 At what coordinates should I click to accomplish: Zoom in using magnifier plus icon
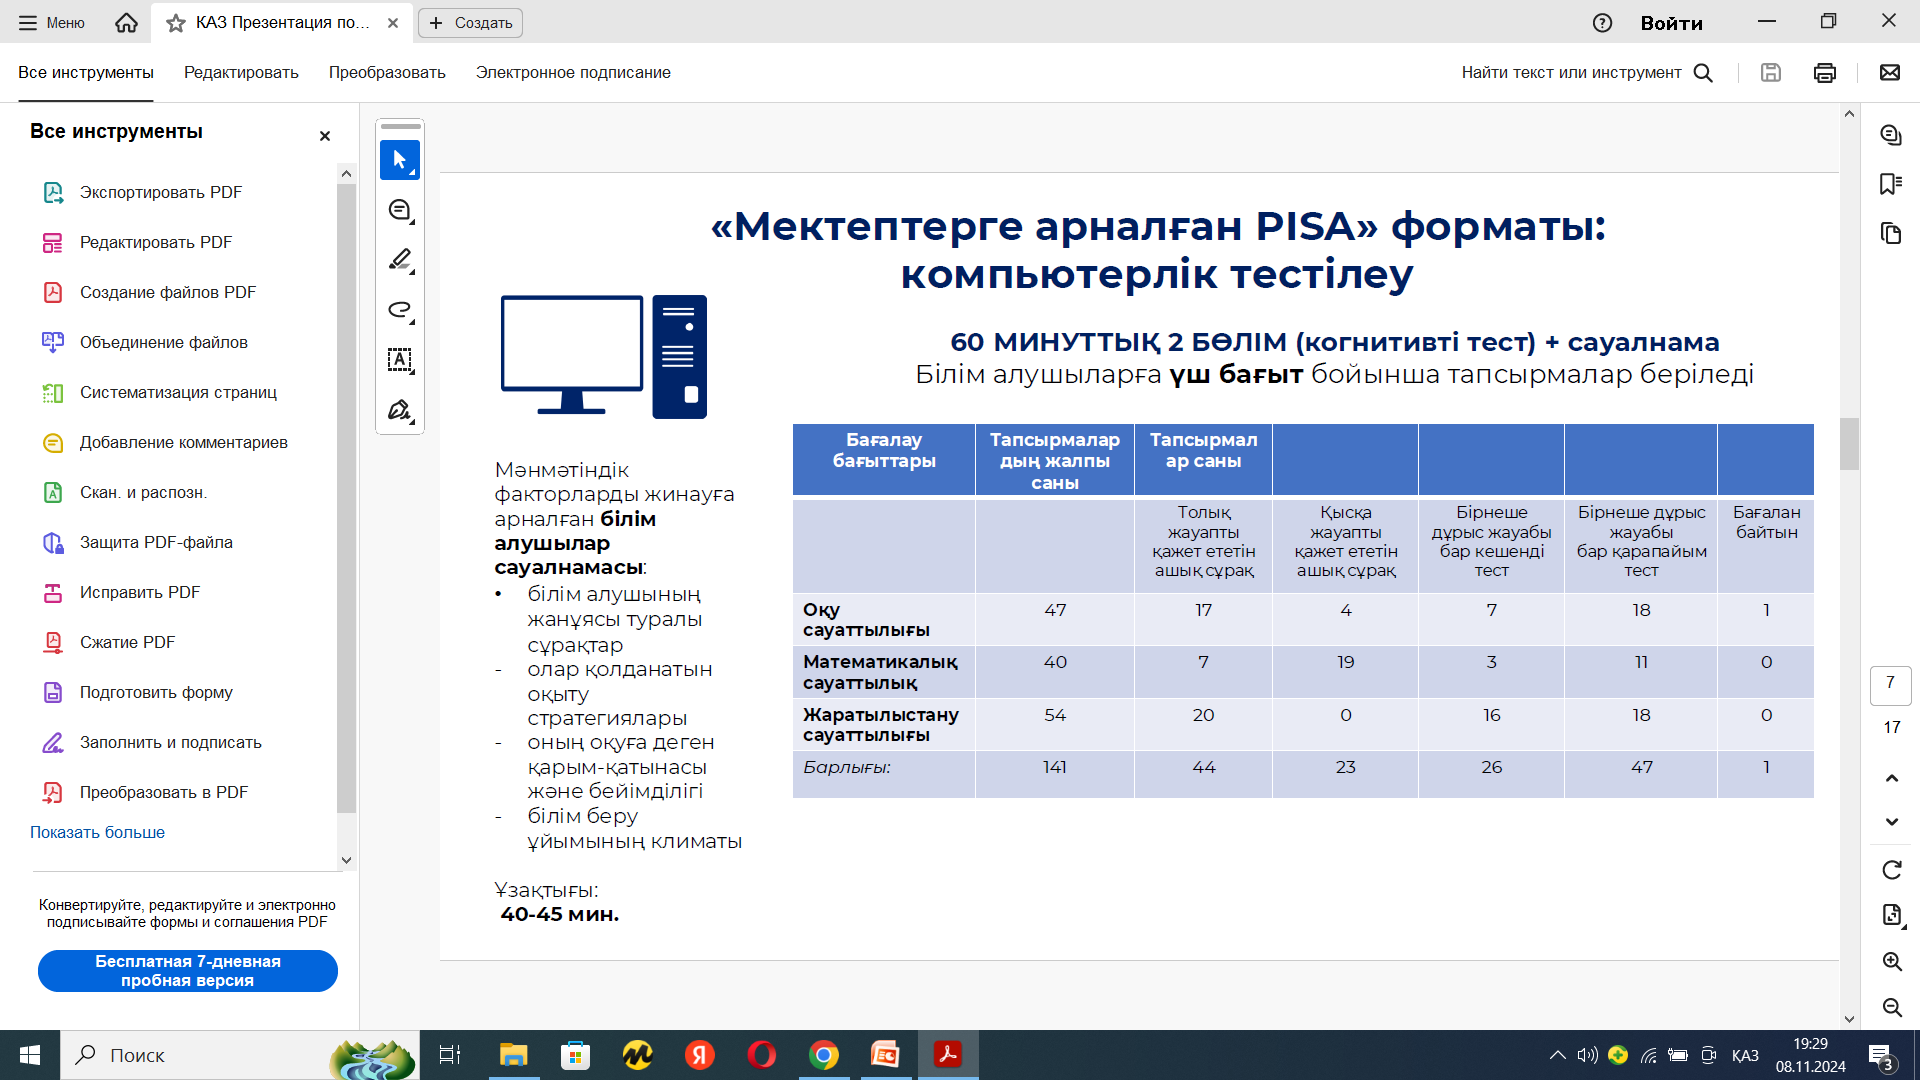point(1891,962)
